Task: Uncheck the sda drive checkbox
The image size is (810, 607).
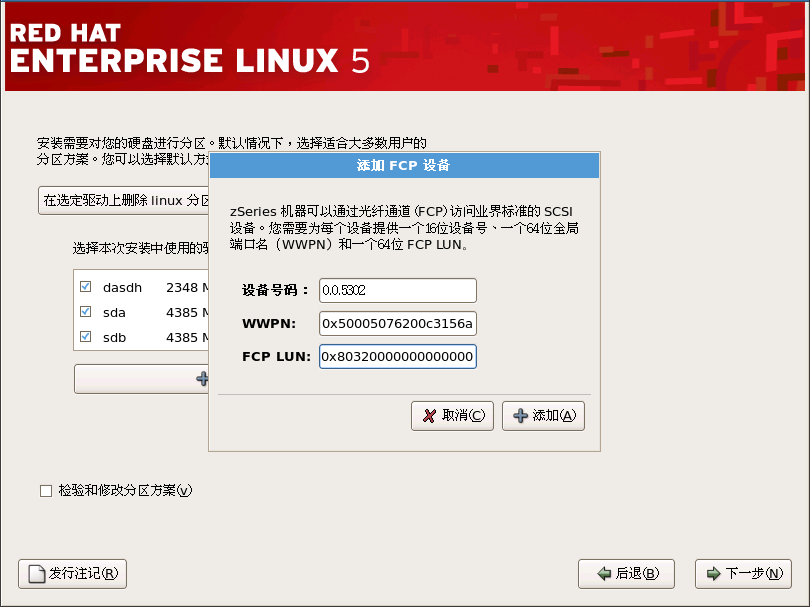Action: click(x=86, y=312)
